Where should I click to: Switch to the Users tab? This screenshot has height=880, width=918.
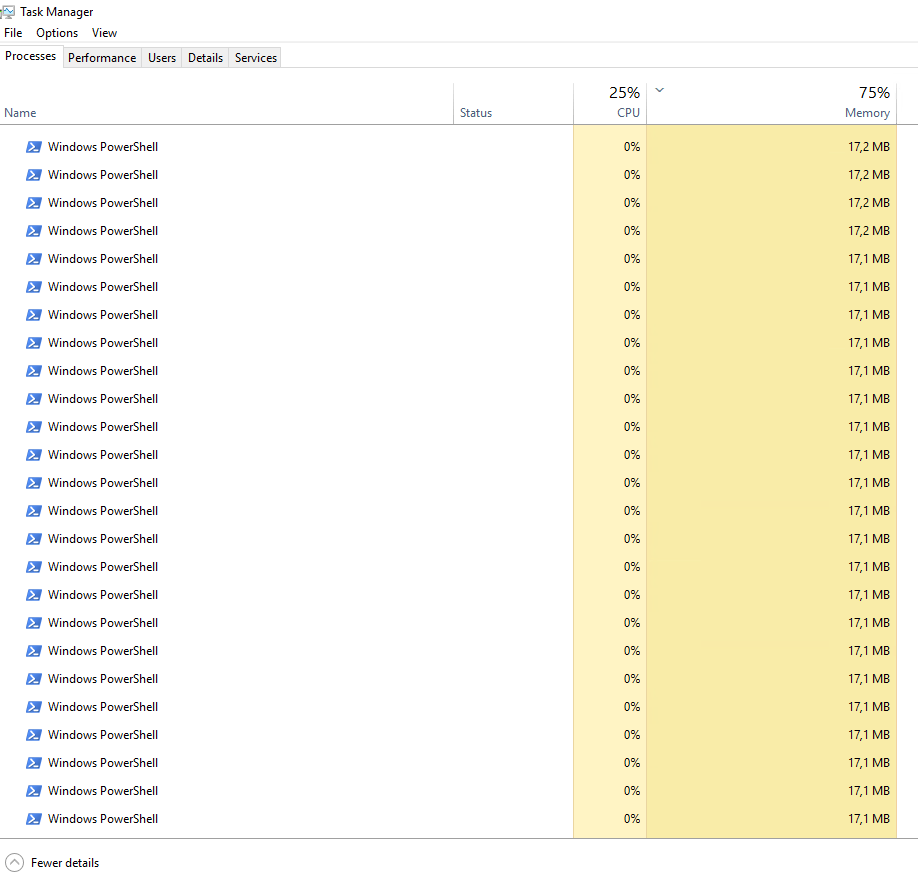(x=162, y=57)
